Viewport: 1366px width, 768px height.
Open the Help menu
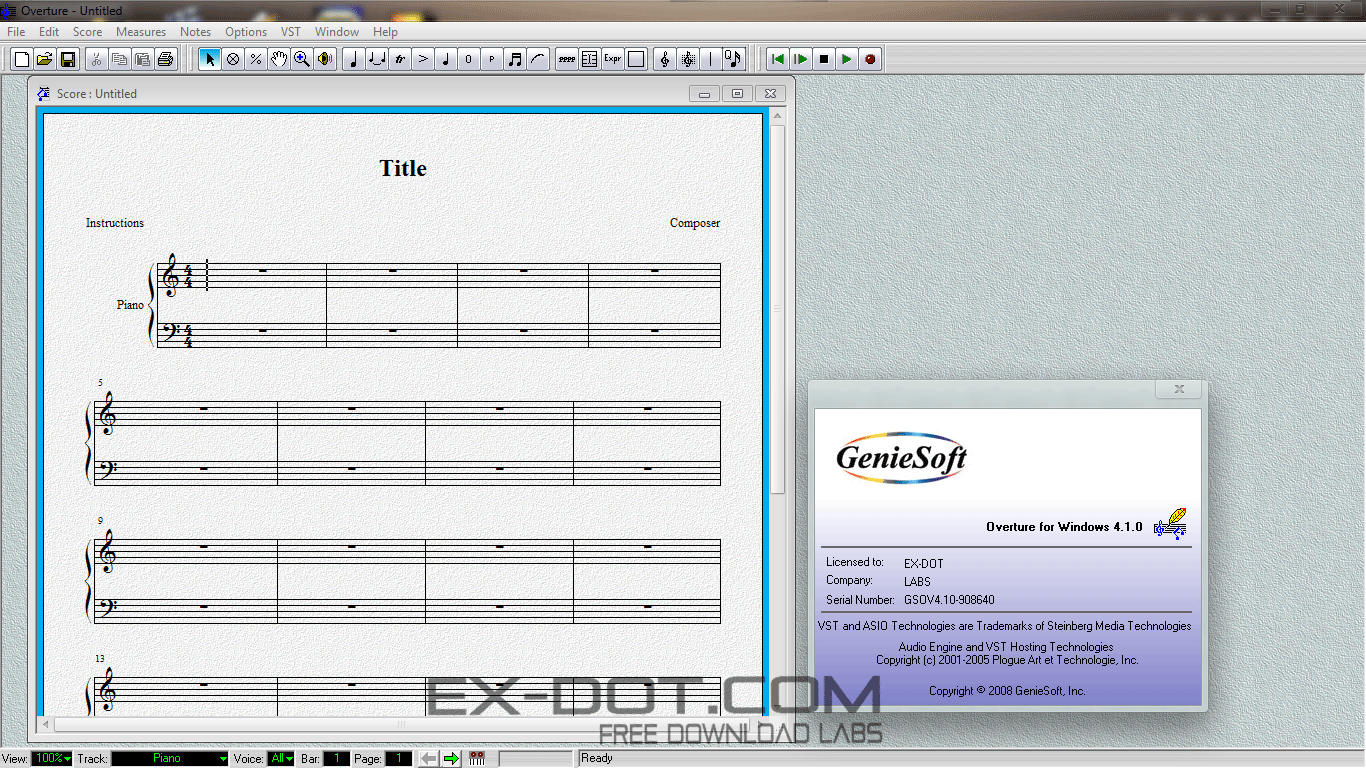385,32
